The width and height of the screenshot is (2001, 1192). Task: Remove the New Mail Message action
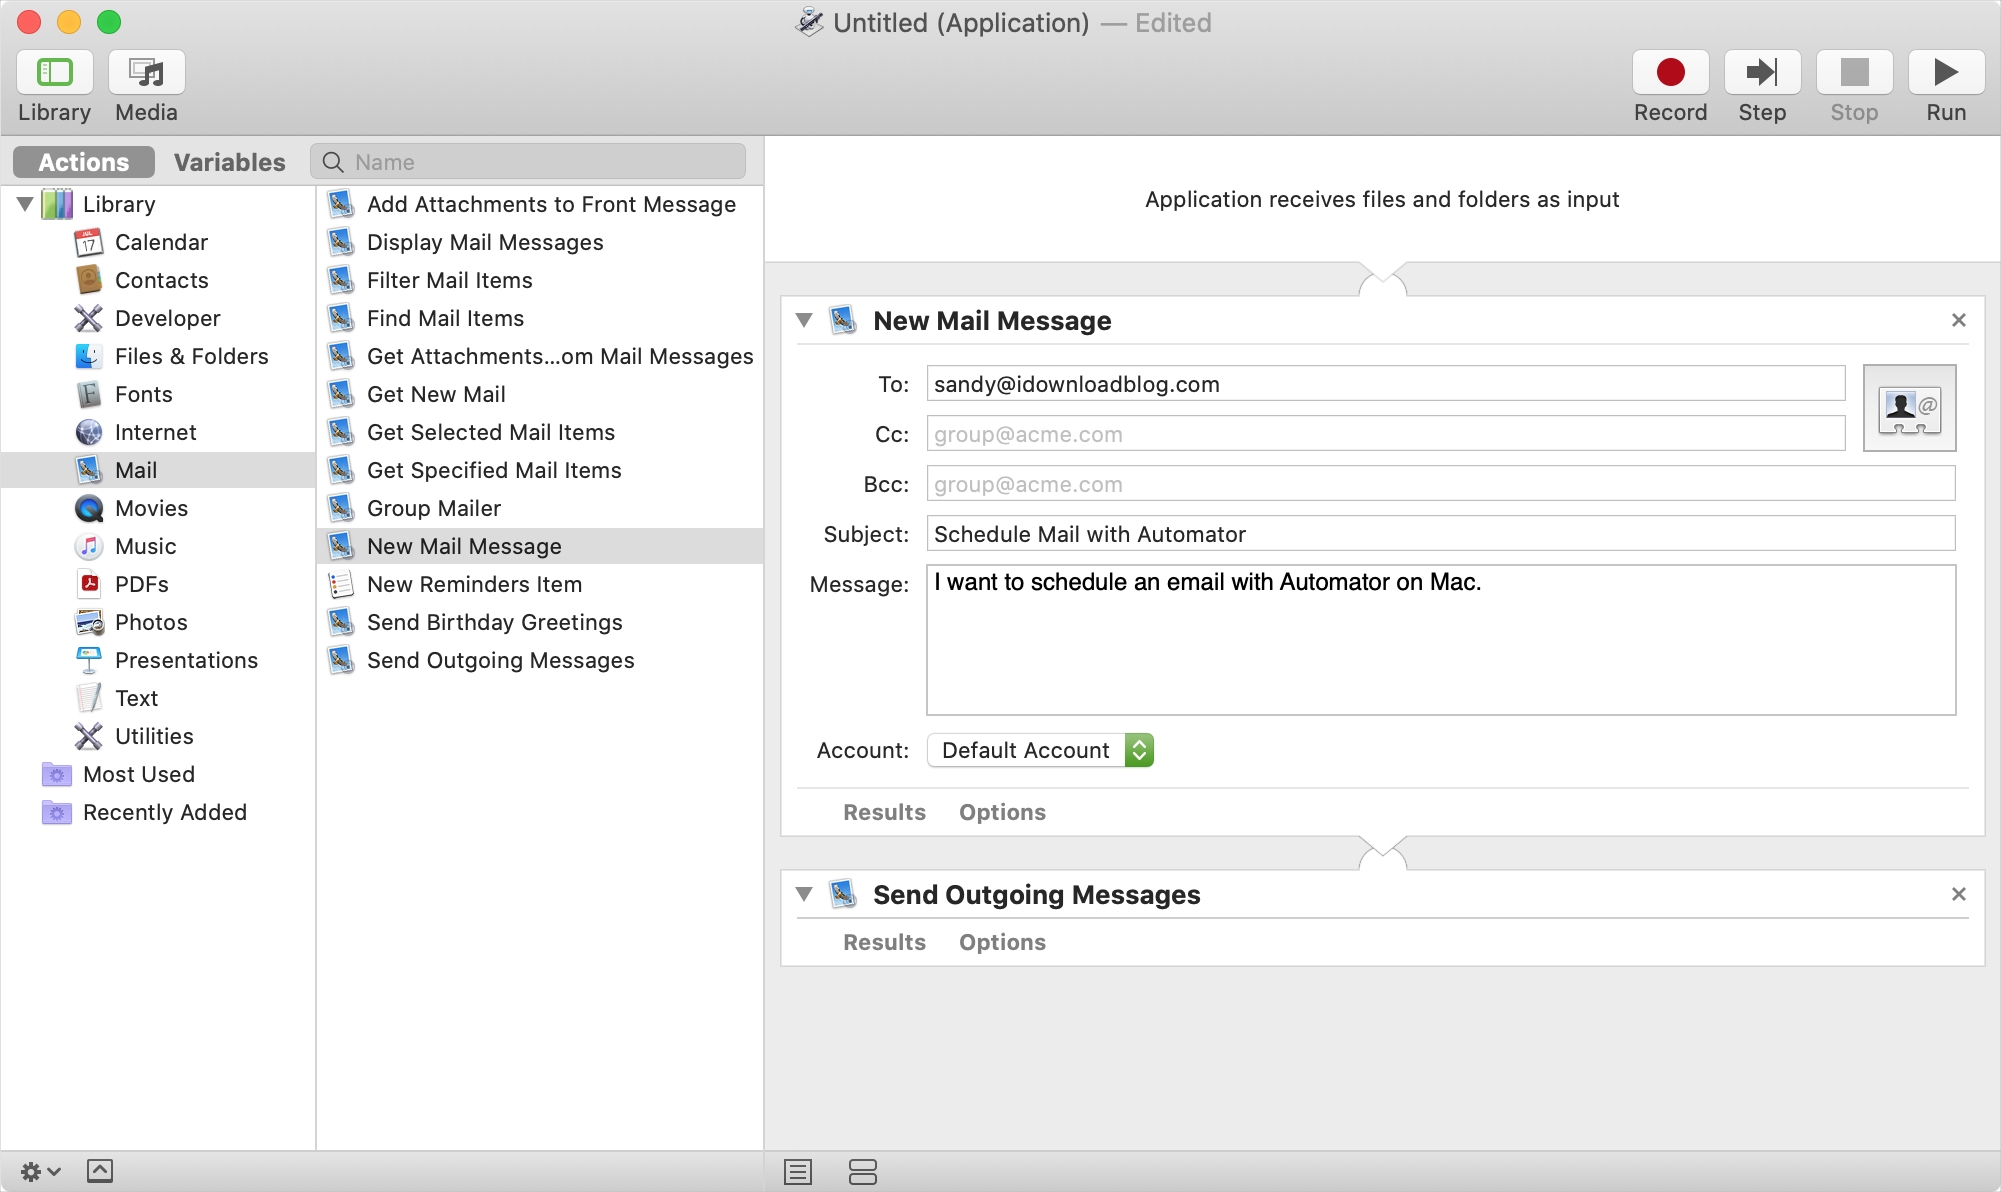1959,320
